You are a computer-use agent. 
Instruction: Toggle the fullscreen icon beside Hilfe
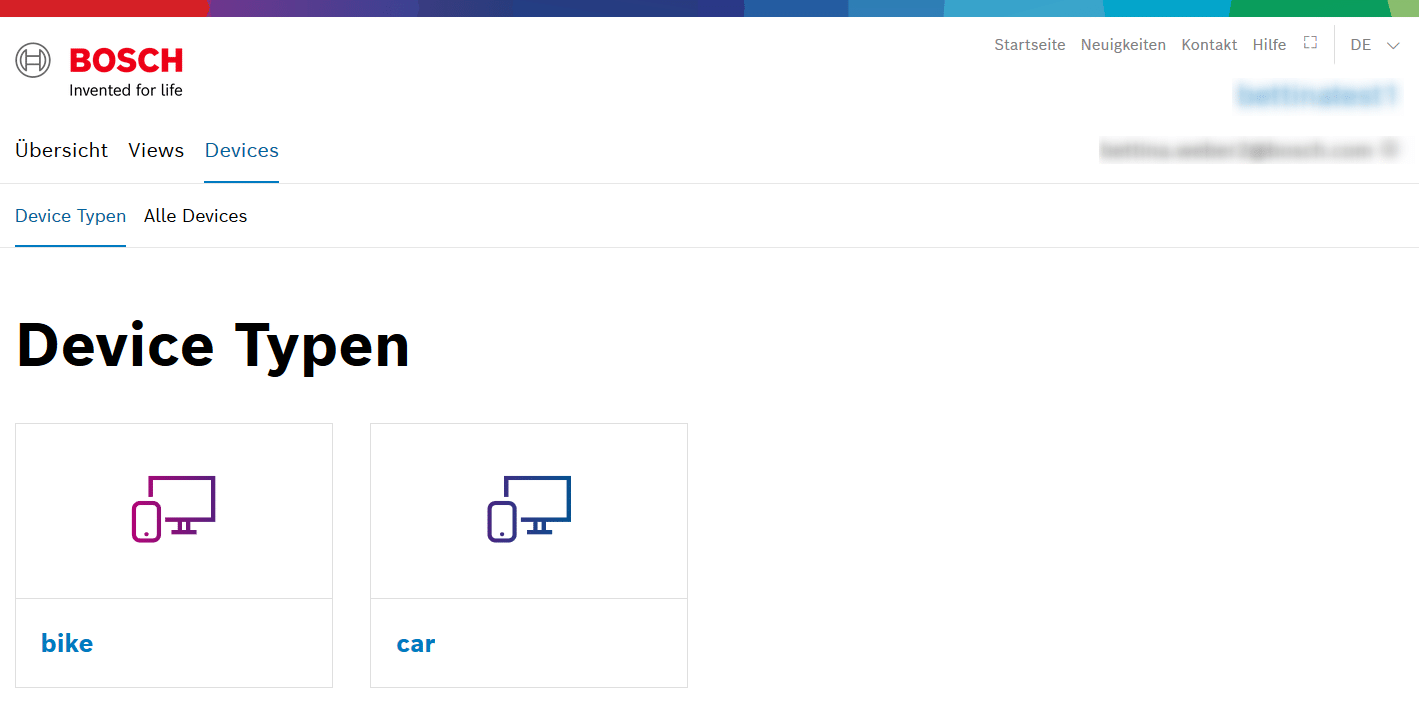coord(1310,43)
